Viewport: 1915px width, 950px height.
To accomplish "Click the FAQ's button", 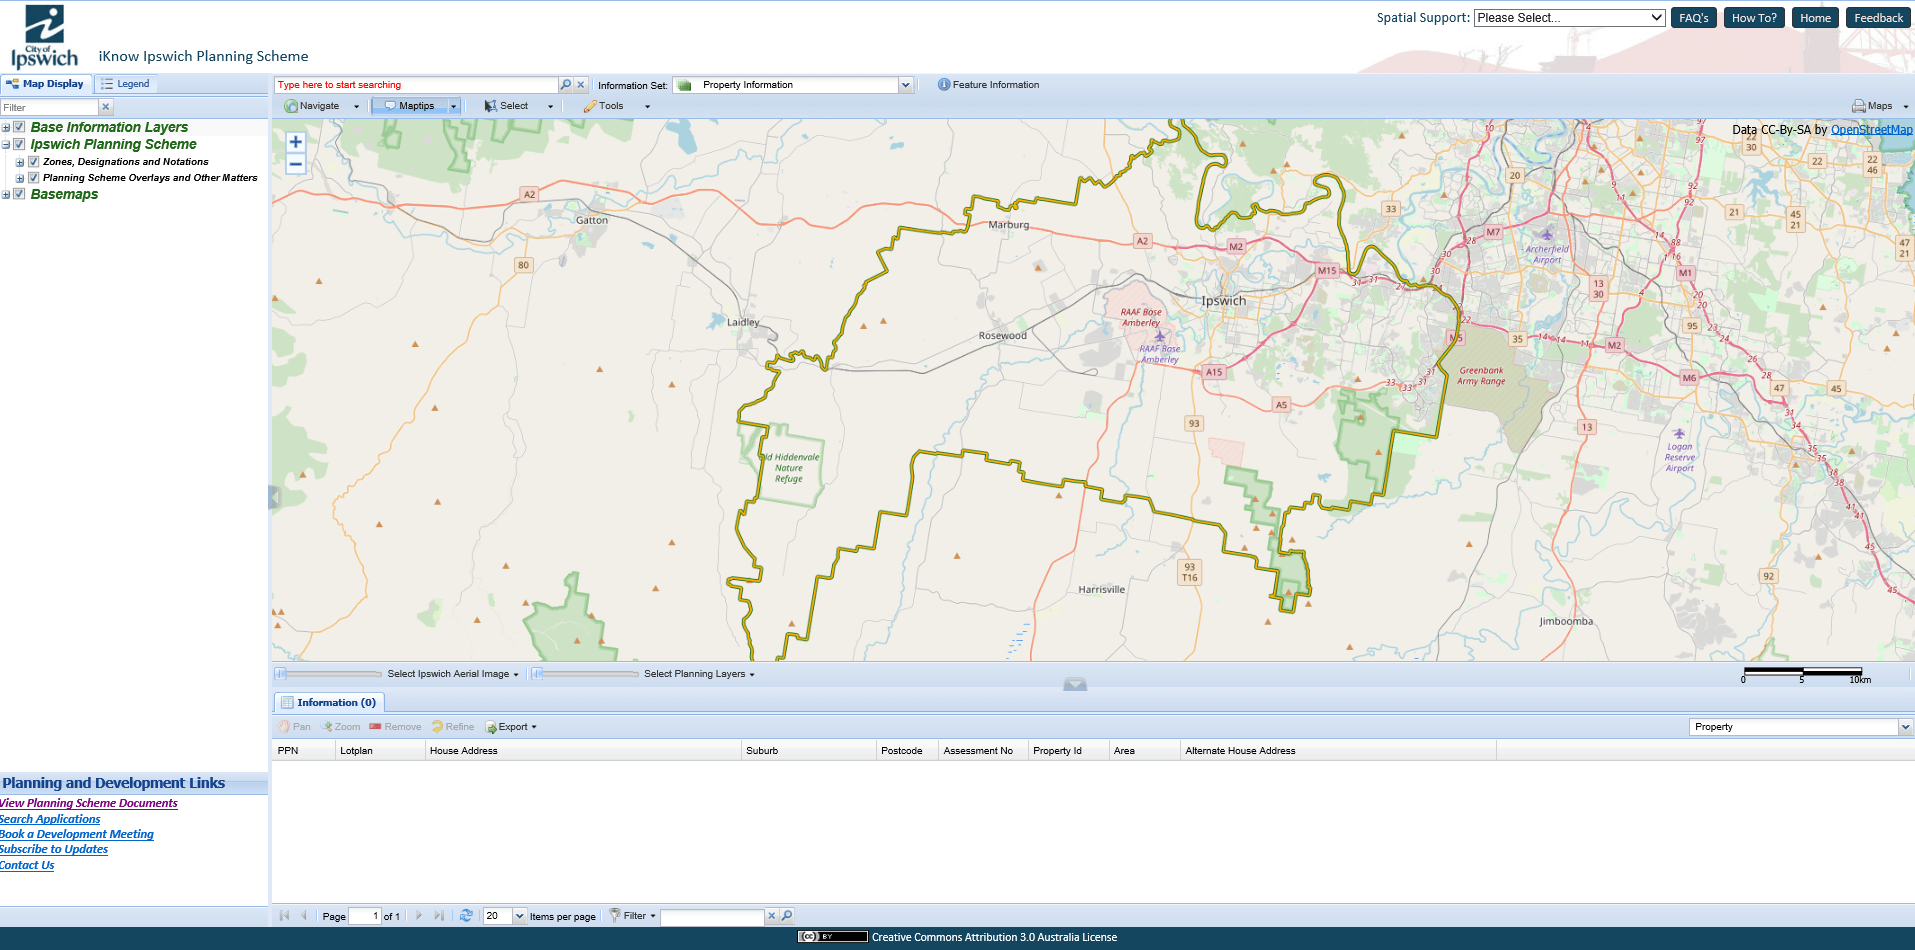I will click(x=1693, y=18).
